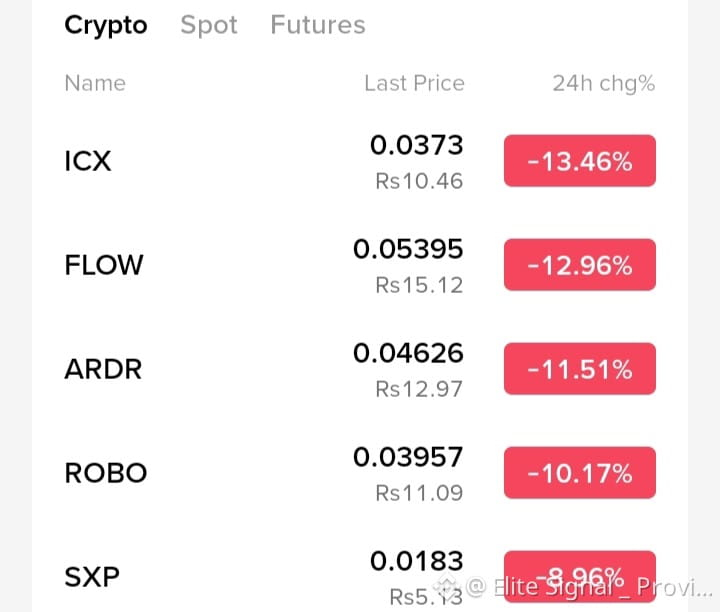Image resolution: width=720 pixels, height=612 pixels.
Task: Switch to the Spot tab
Action: 209,25
